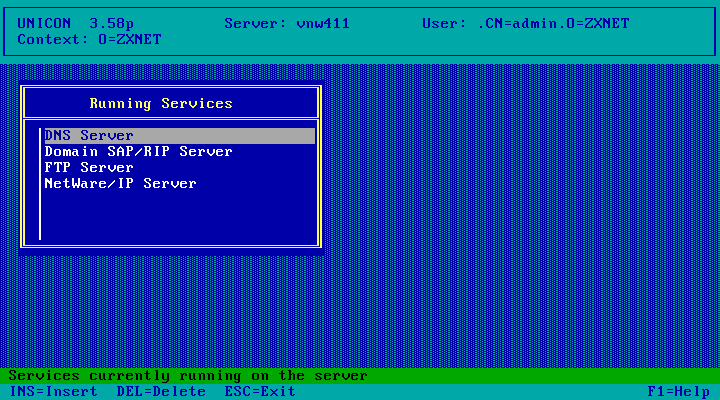This screenshot has height=400, width=720.
Task: Click INS=Insert hint in the bottom bar
Action: (53, 392)
